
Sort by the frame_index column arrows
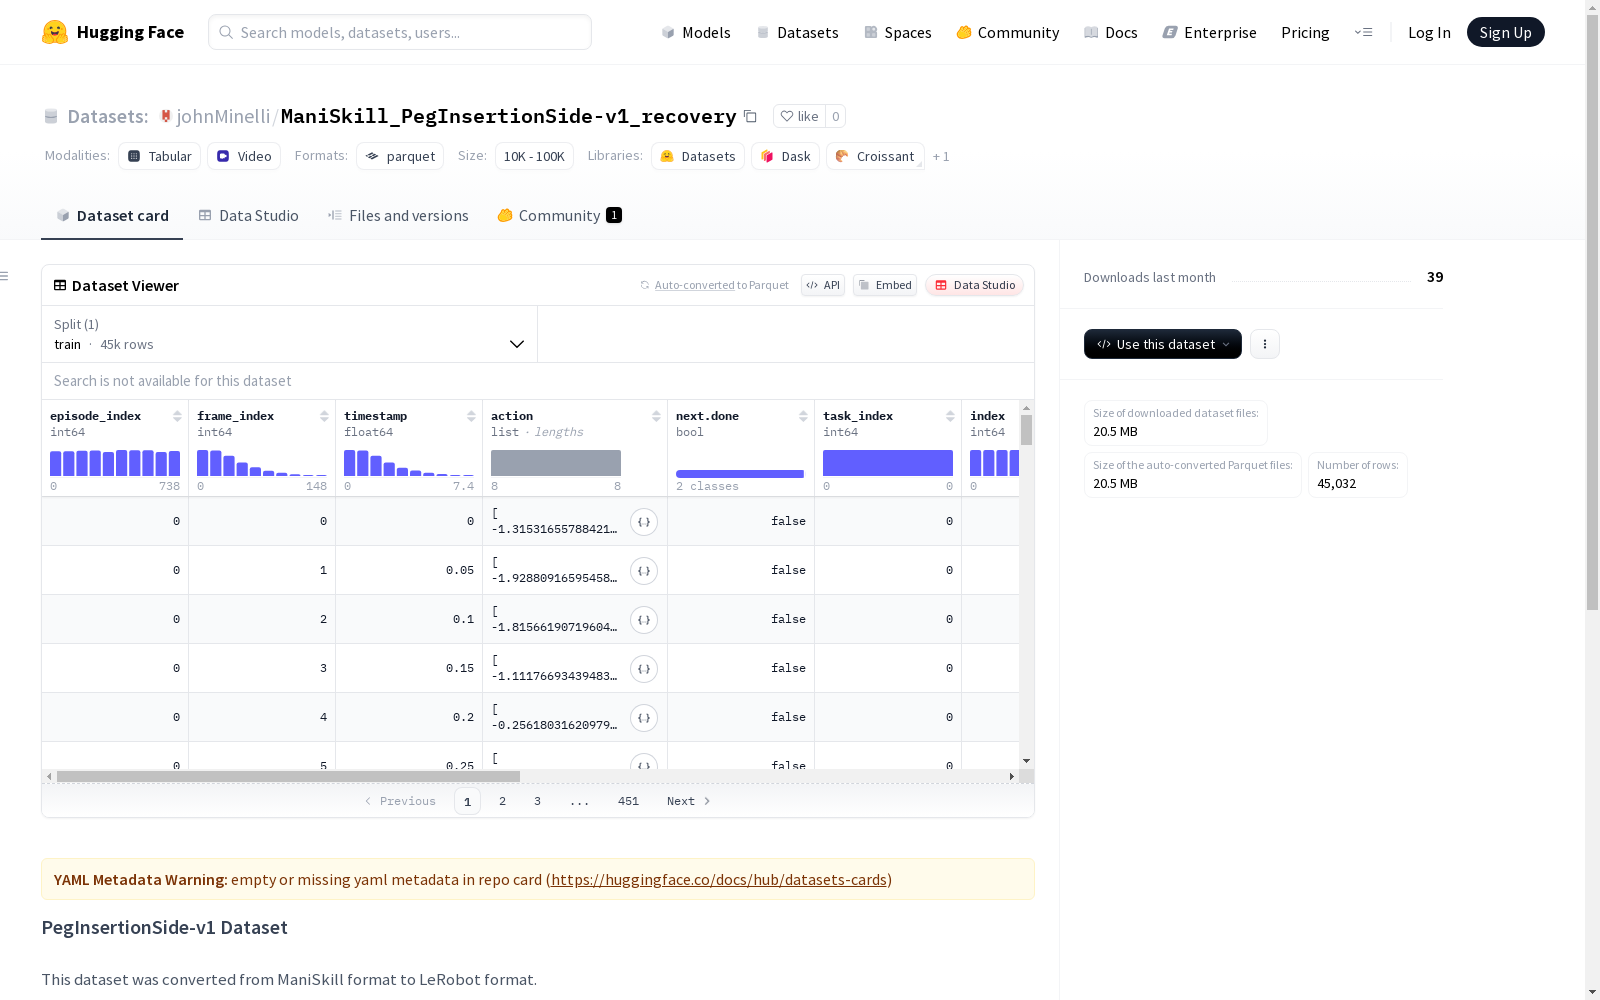[324, 416]
